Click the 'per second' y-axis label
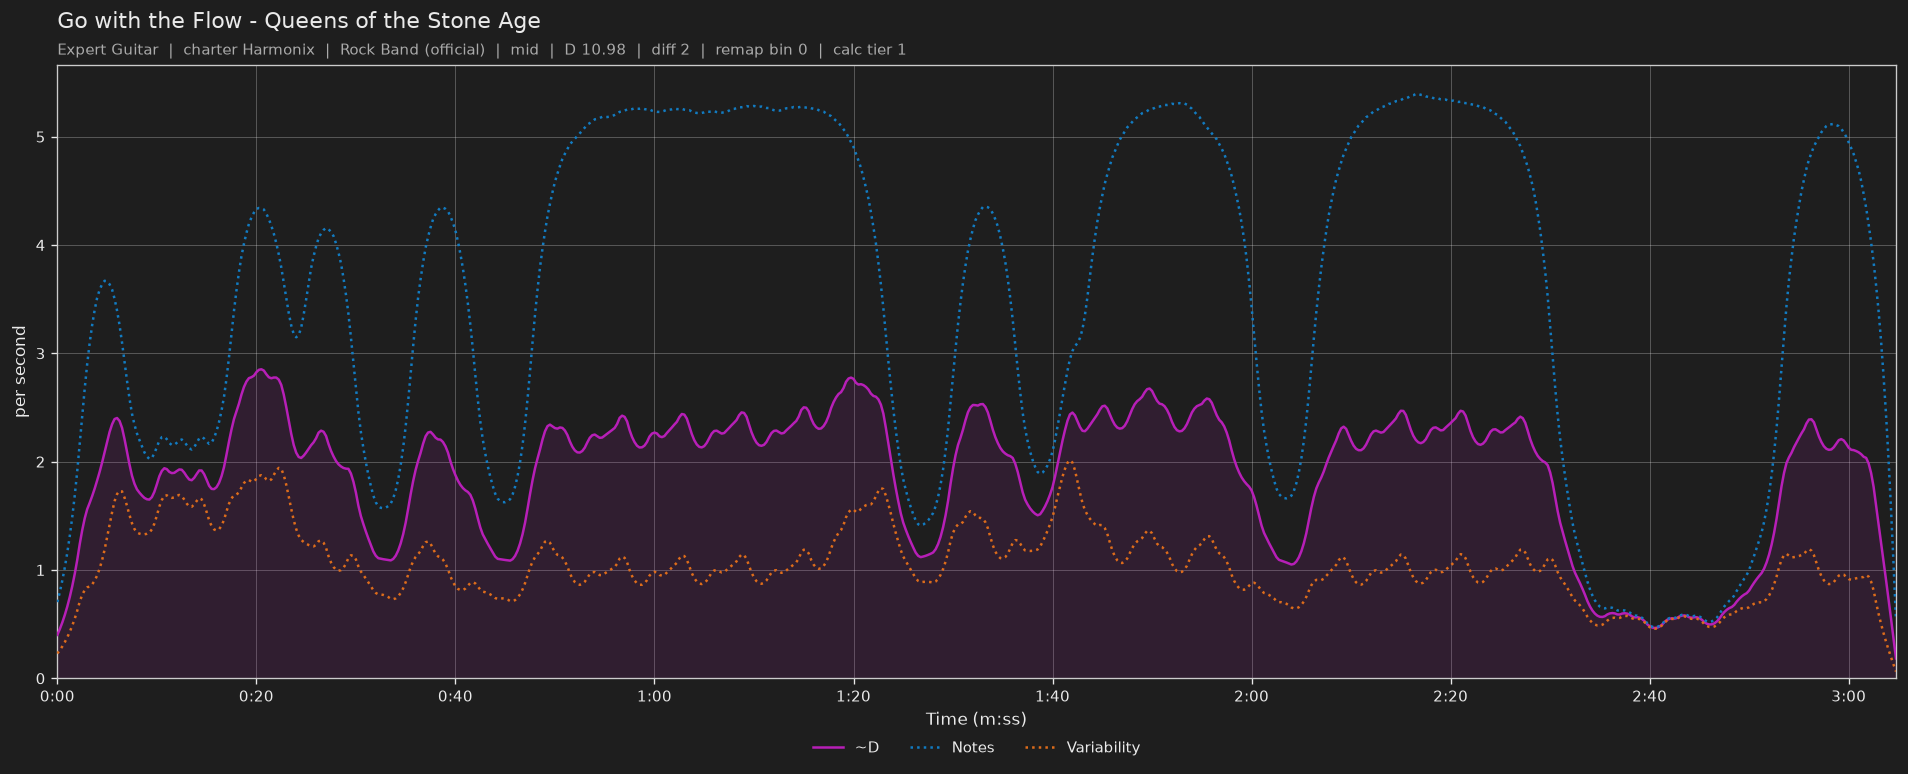This screenshot has width=1908, height=774. coord(20,372)
